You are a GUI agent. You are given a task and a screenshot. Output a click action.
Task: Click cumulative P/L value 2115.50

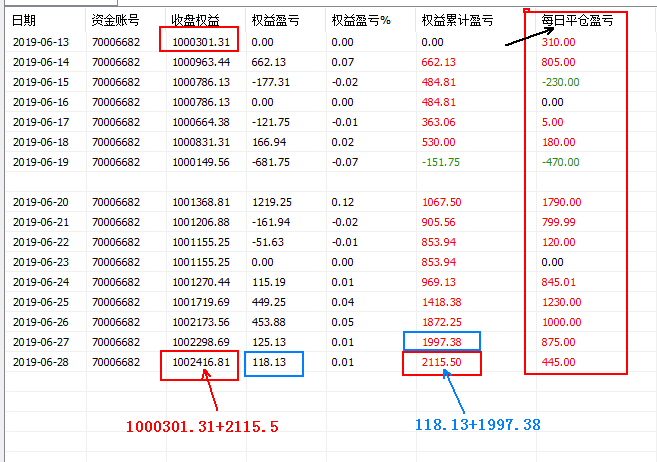pos(442,362)
